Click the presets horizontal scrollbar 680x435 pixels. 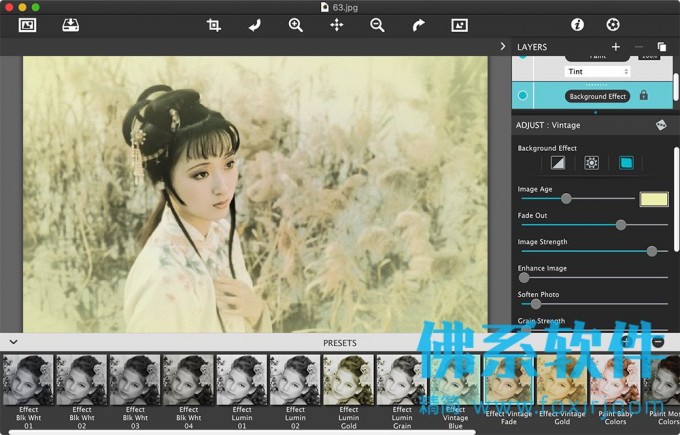(242, 432)
